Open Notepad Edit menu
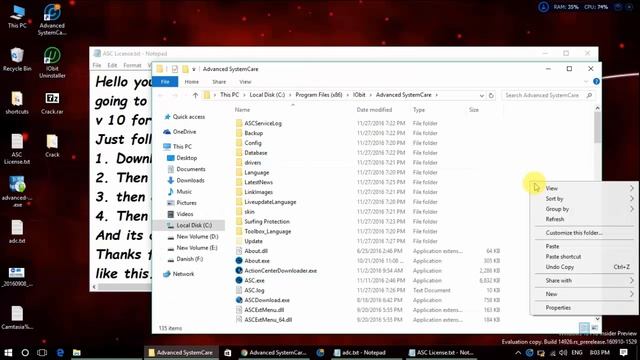 pos(112,65)
